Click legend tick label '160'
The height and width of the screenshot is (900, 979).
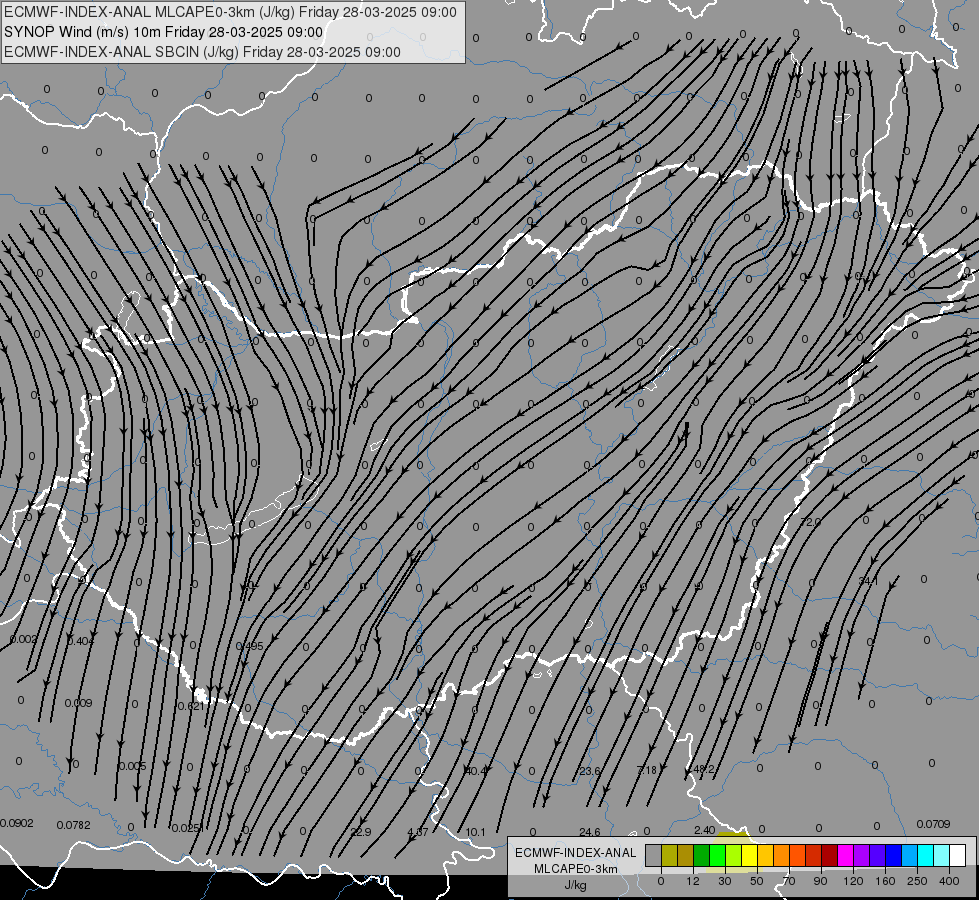click(x=885, y=881)
